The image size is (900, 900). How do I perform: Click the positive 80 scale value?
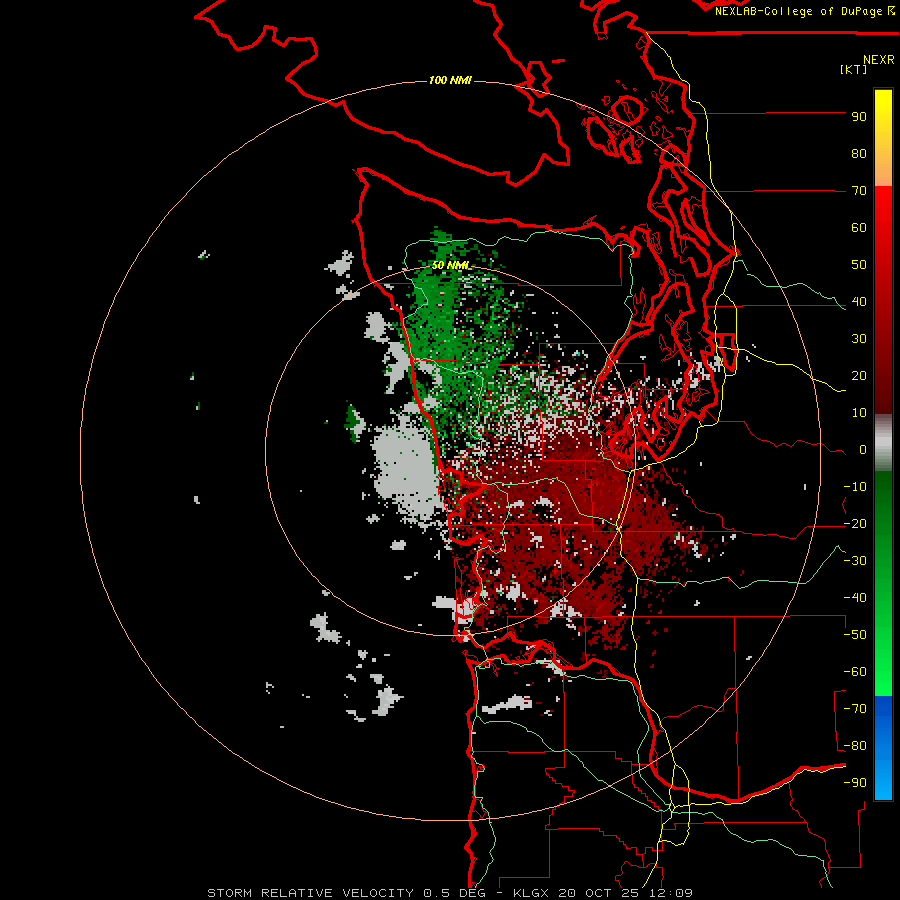coord(859,154)
